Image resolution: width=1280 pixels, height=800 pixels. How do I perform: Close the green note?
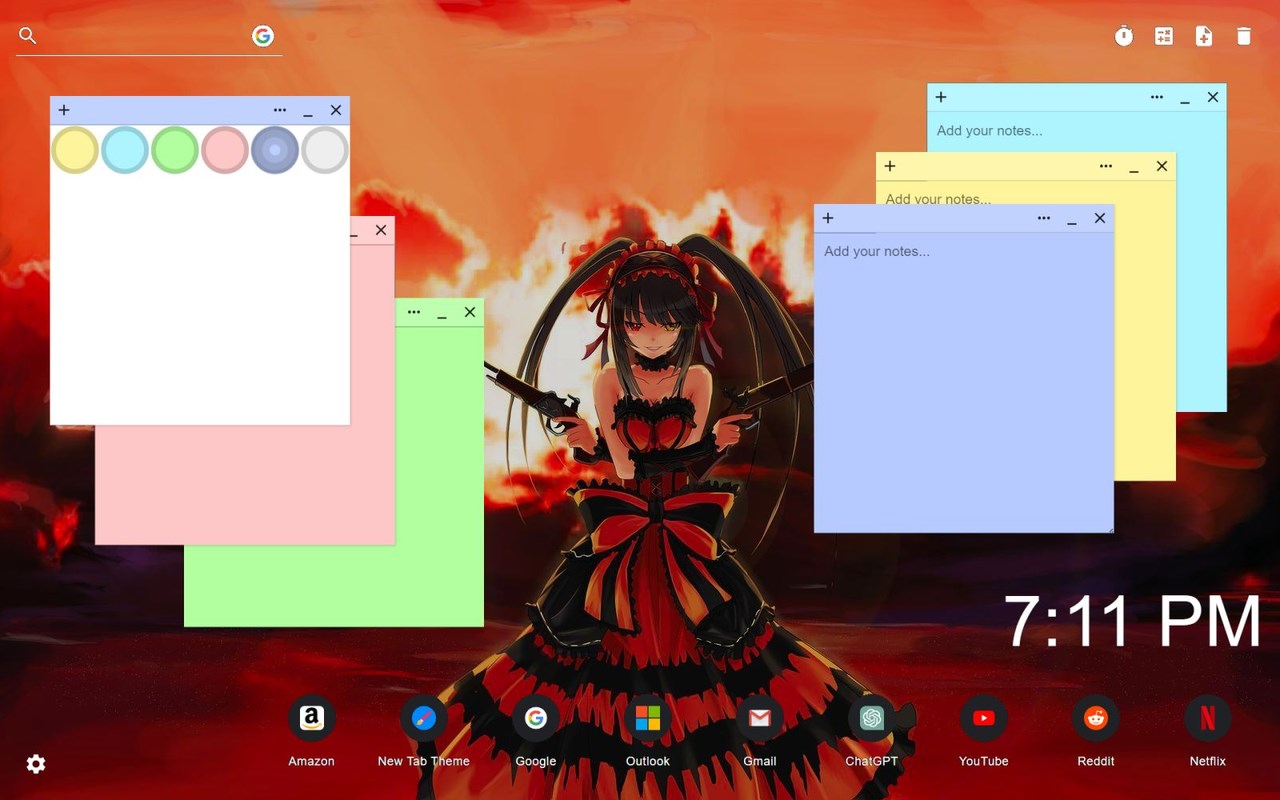pos(470,312)
